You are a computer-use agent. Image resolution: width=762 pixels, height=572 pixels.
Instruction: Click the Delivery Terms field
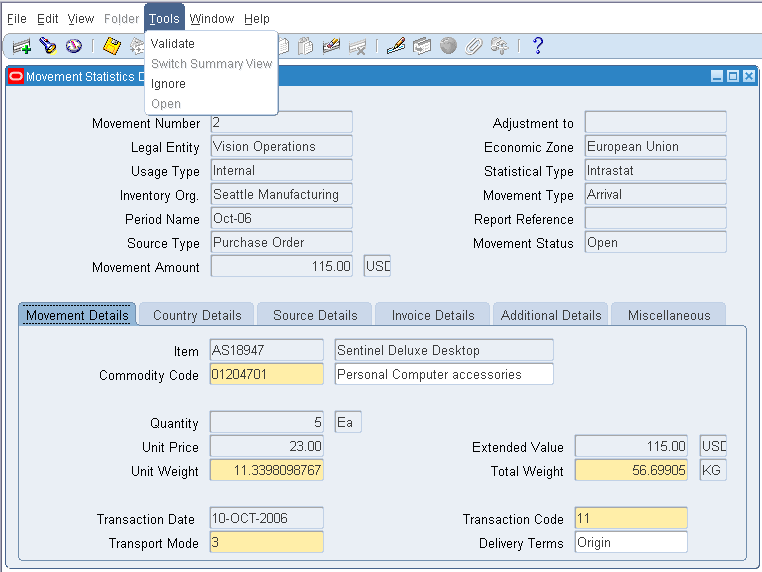(631, 542)
